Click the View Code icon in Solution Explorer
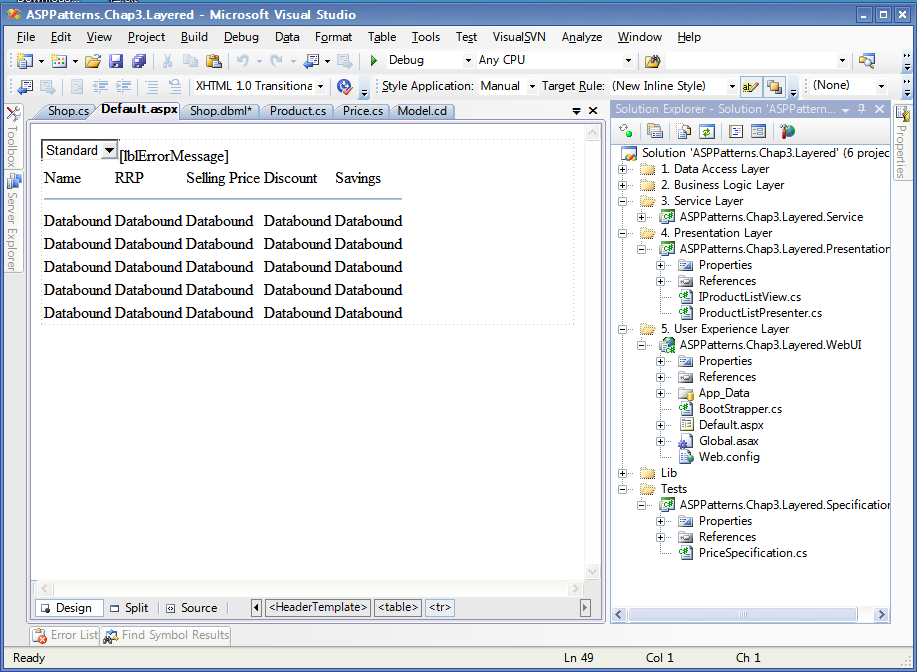The image size is (917, 672). (x=736, y=132)
